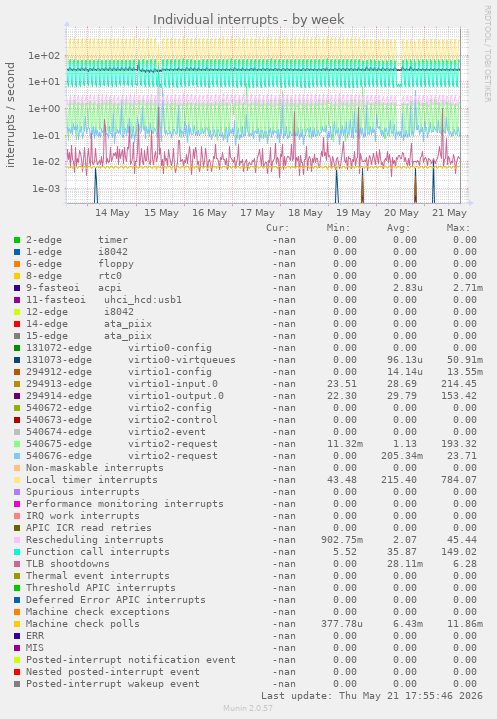This screenshot has width=497, height=719.
Task: Click the 21 May x-axis date label
Action: 449,213
